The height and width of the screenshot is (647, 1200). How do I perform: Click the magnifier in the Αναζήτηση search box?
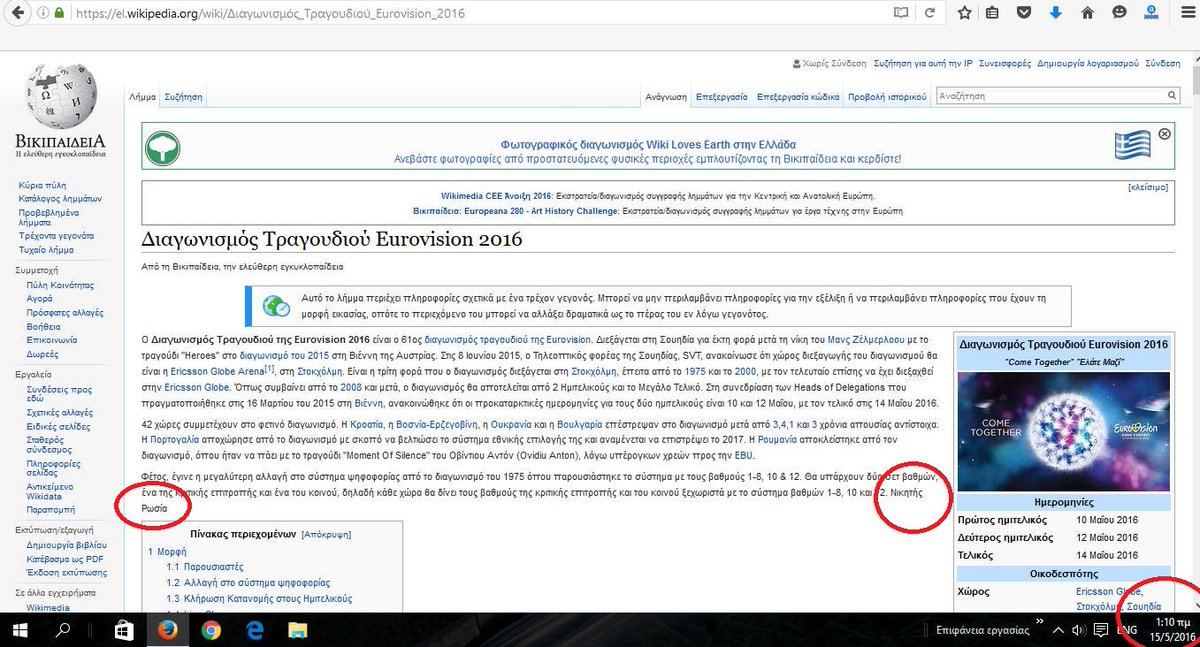tap(1170, 96)
